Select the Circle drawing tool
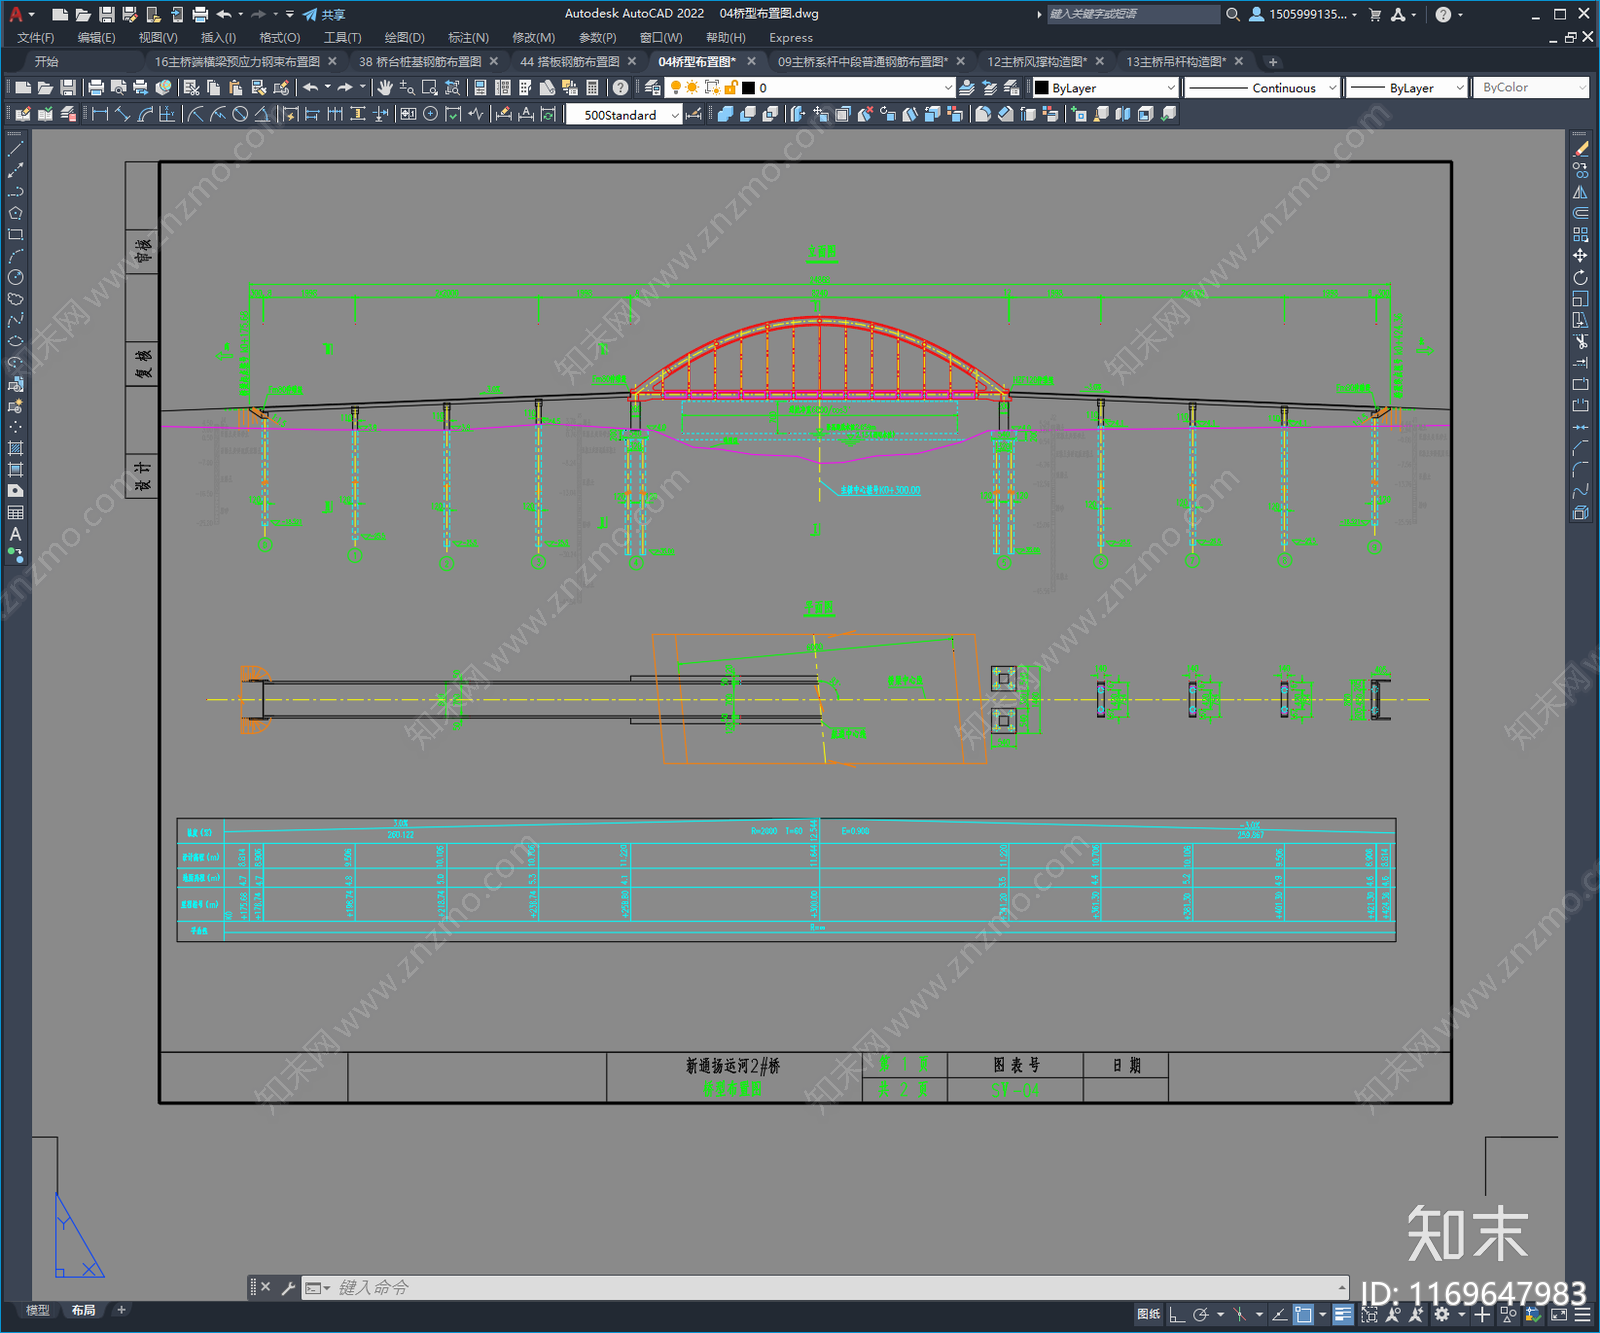 tap(15, 277)
